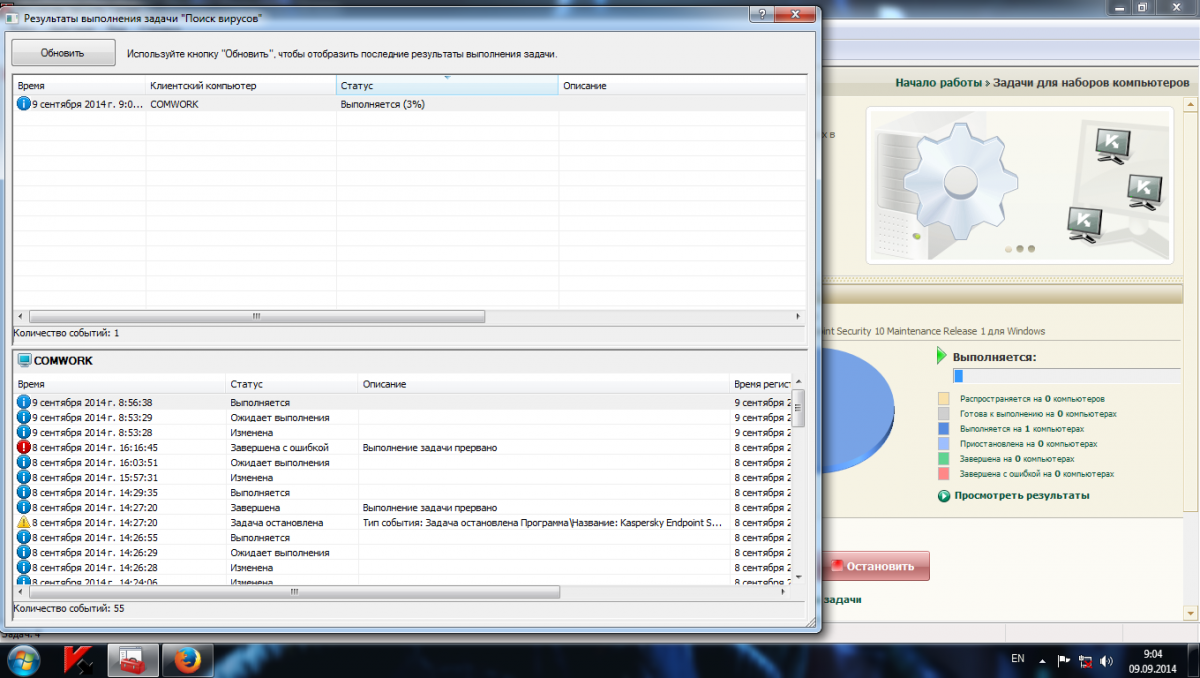Click the info icon of the 15:57:31 event
1200x678 pixels.
pyautogui.click(x=24, y=477)
